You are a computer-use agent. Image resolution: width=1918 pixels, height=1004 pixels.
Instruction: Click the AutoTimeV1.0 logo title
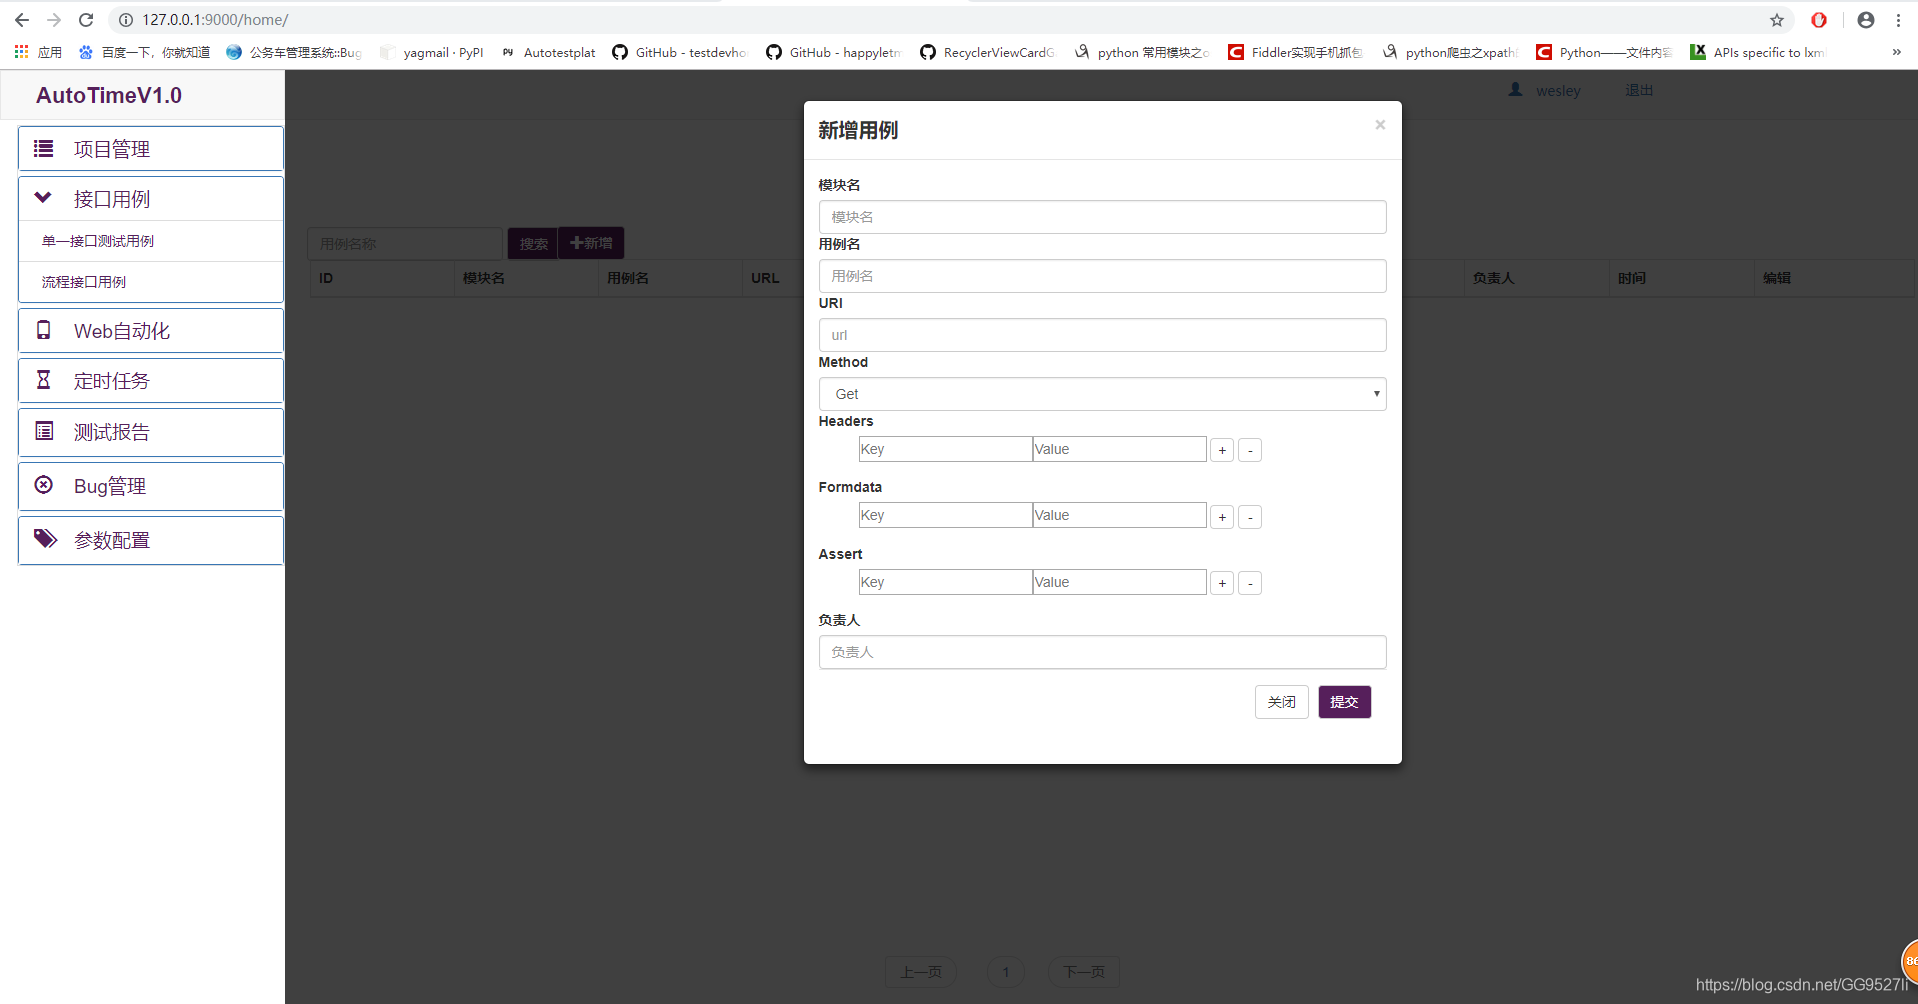109,95
